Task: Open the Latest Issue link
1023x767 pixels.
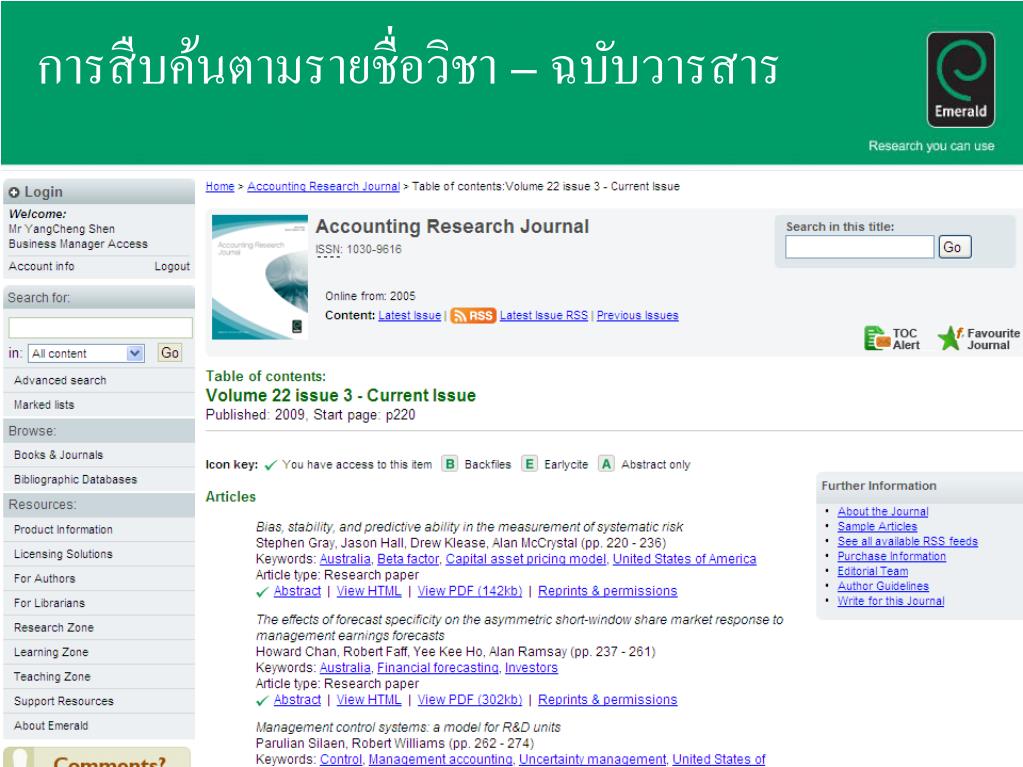Action: (410, 316)
